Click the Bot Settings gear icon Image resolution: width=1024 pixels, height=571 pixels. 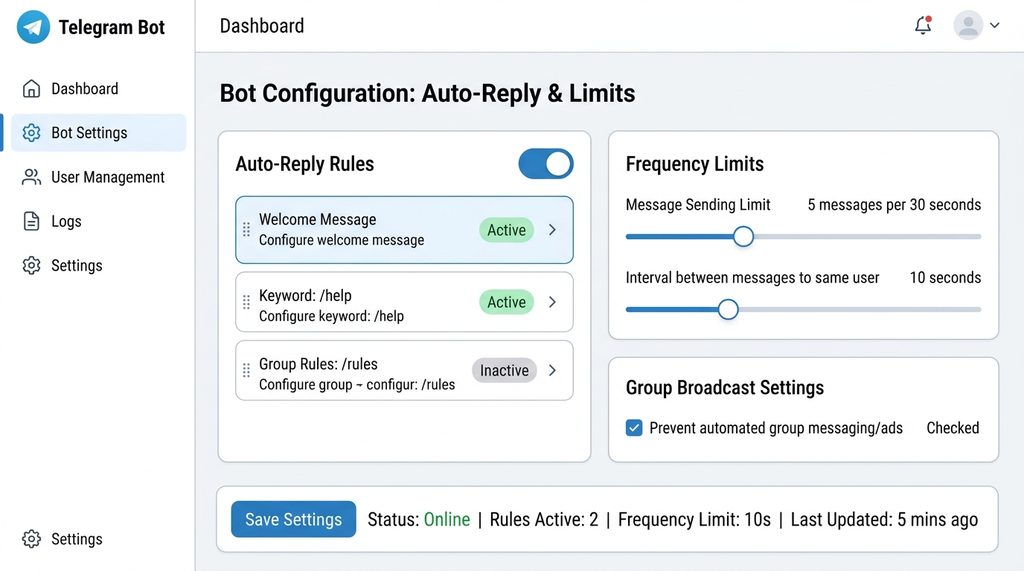pyautogui.click(x=32, y=133)
